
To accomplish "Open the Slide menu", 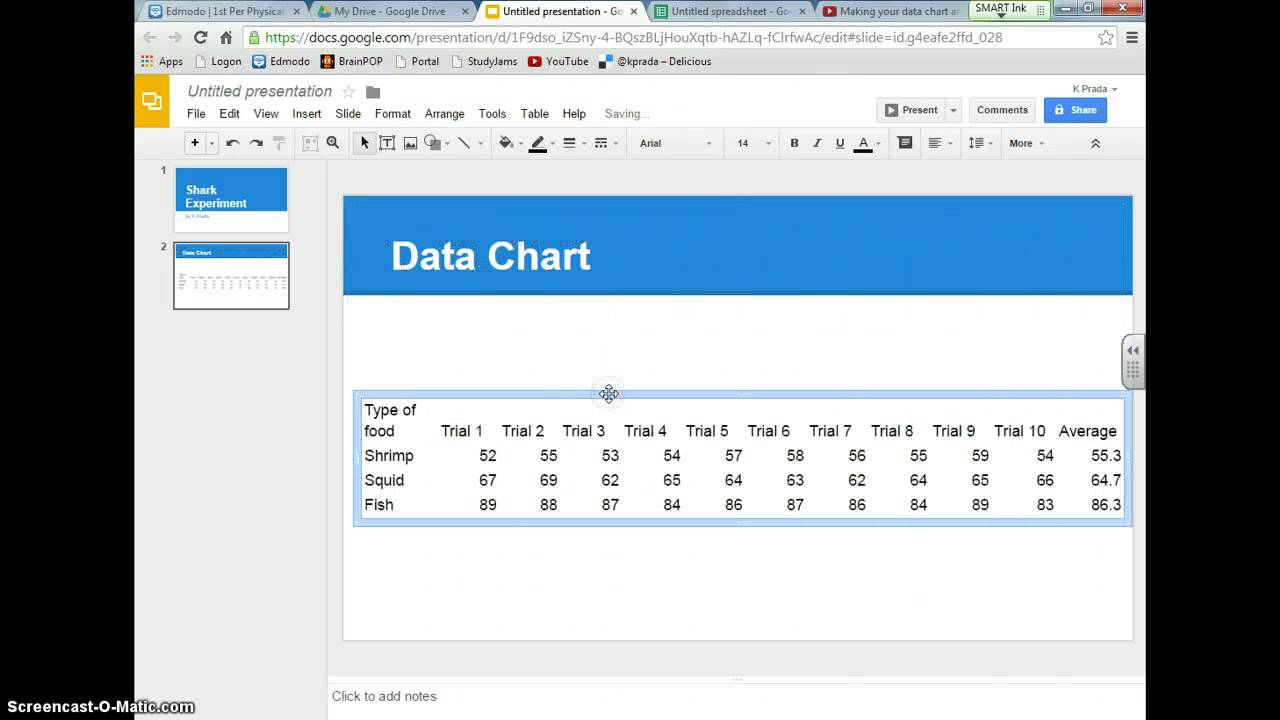I will click(348, 114).
